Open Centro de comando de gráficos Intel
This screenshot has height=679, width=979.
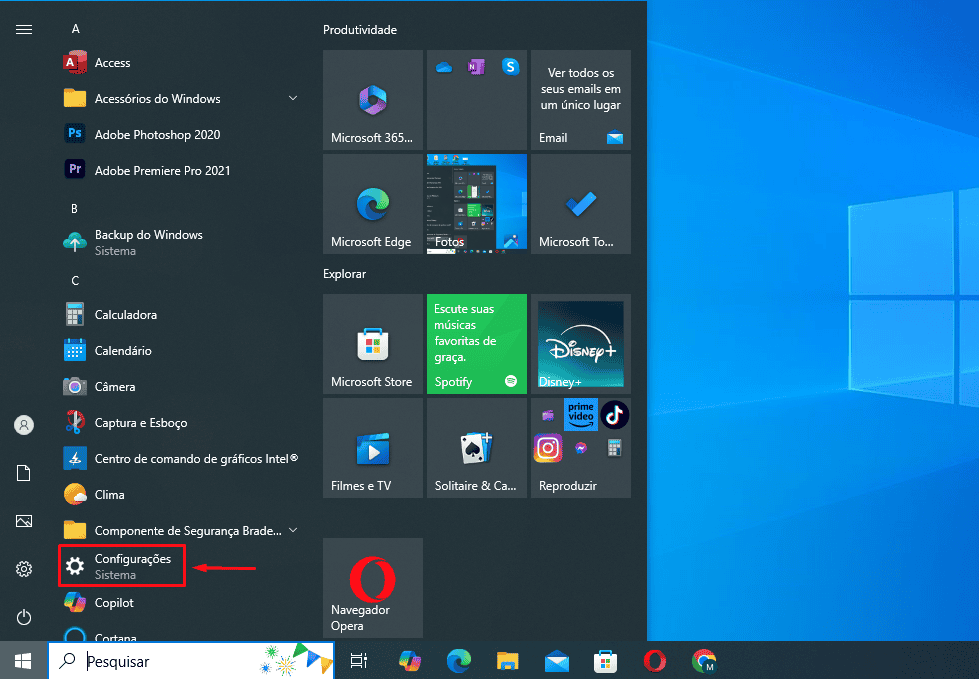[x=180, y=459]
